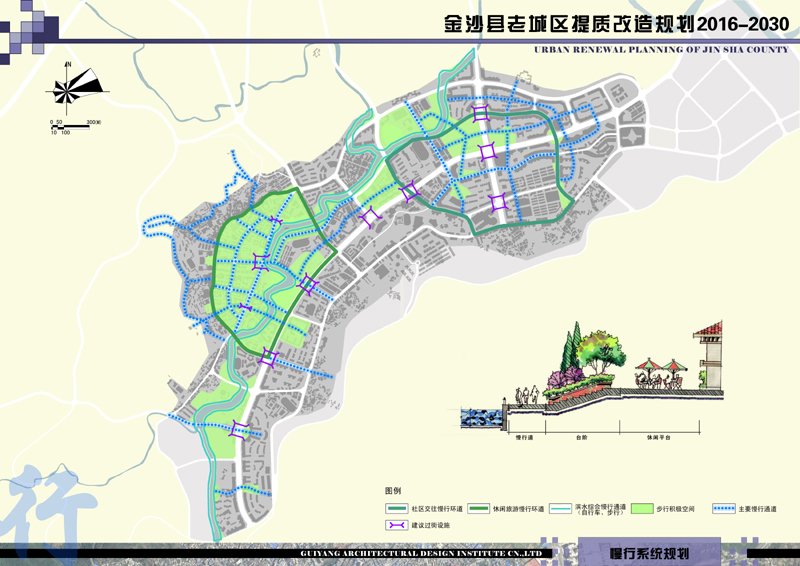
Task: Click the map scale bar
Action: point(72,125)
